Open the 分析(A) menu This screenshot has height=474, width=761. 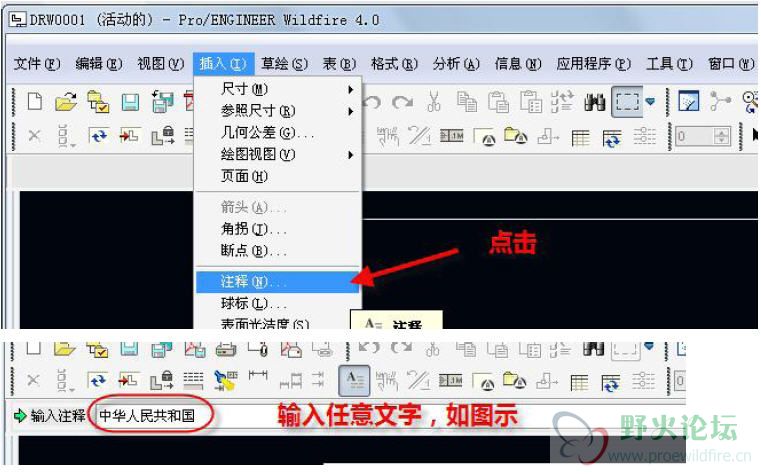click(x=456, y=64)
